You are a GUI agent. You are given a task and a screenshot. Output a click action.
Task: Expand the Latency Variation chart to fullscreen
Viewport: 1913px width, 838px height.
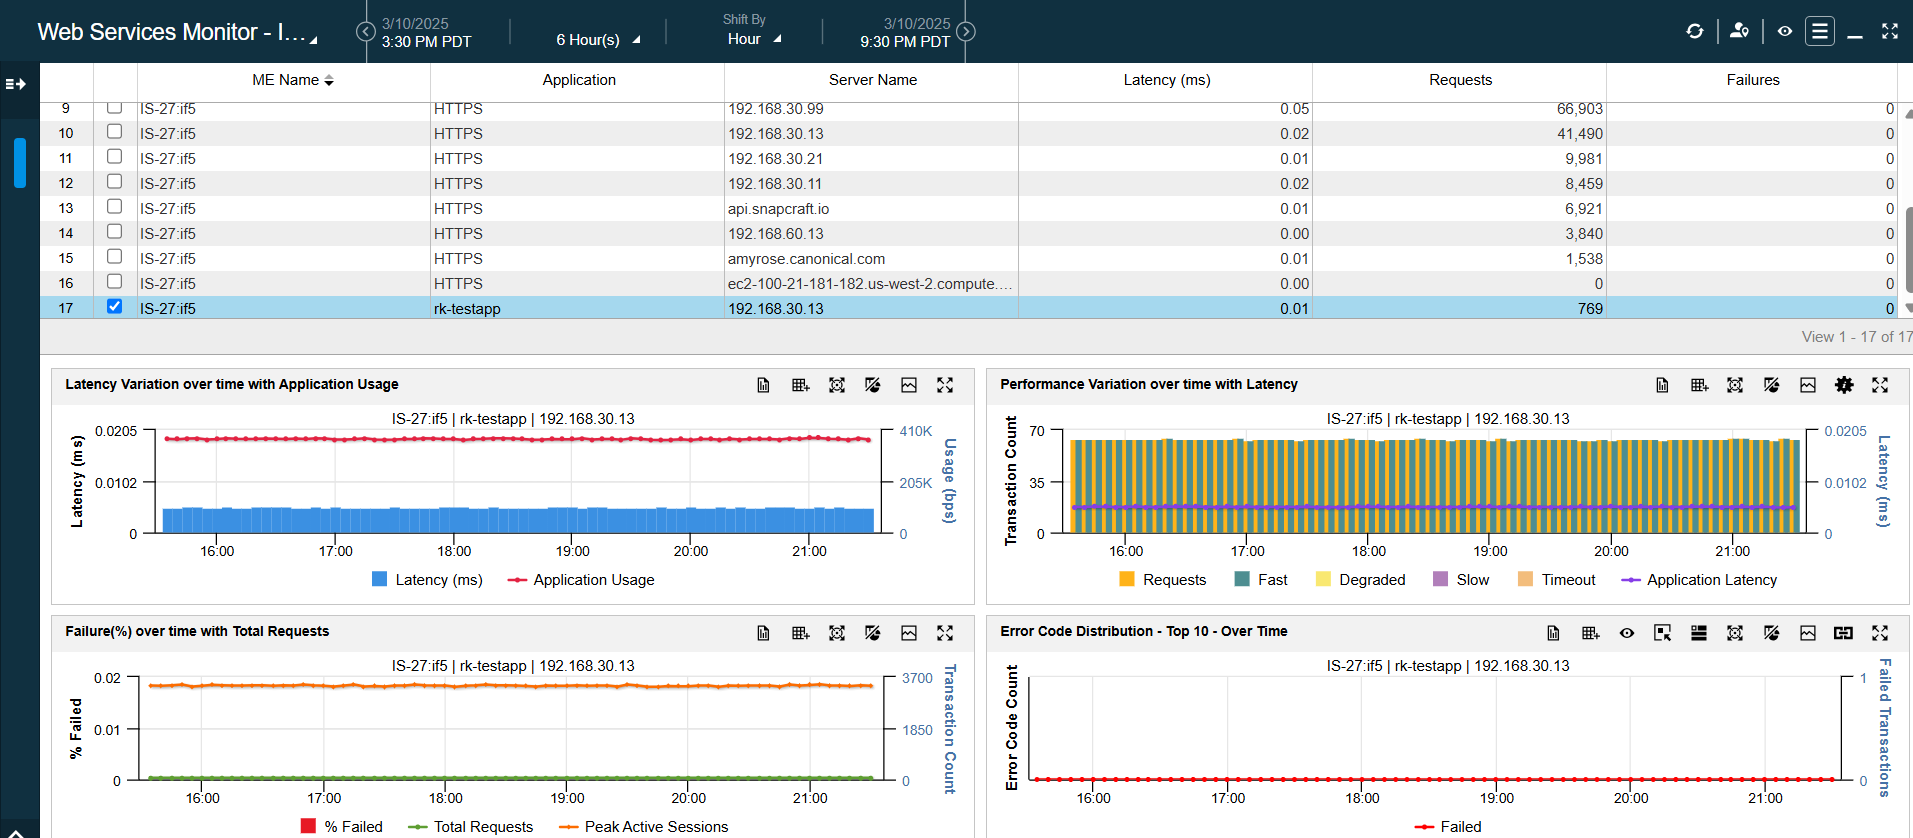tap(945, 385)
